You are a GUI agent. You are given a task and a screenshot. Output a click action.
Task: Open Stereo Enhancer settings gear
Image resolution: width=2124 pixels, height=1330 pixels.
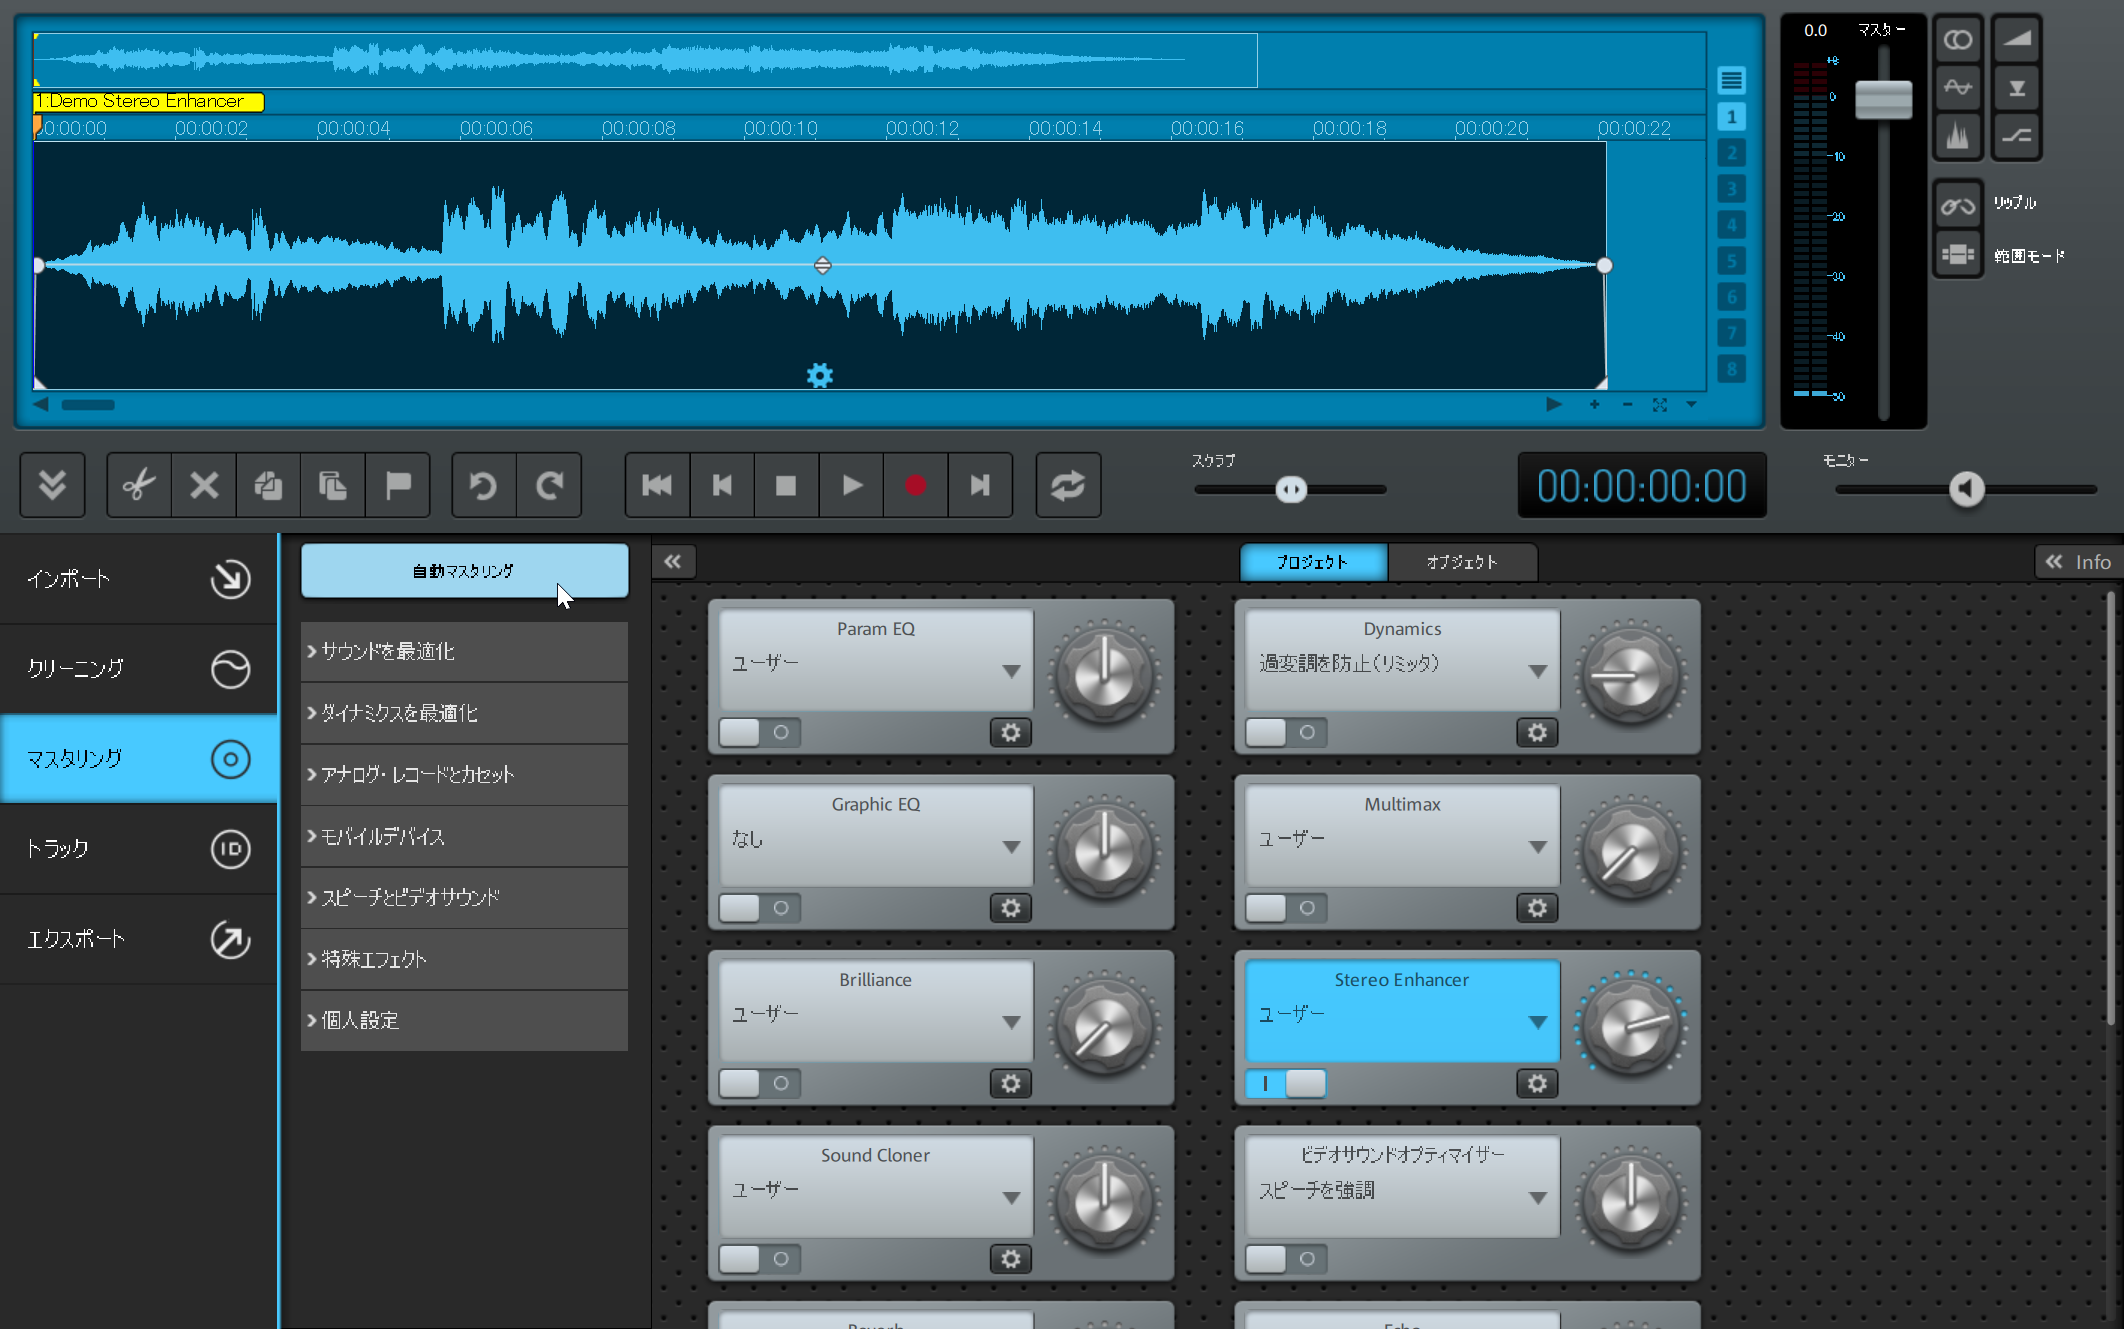[1537, 1084]
